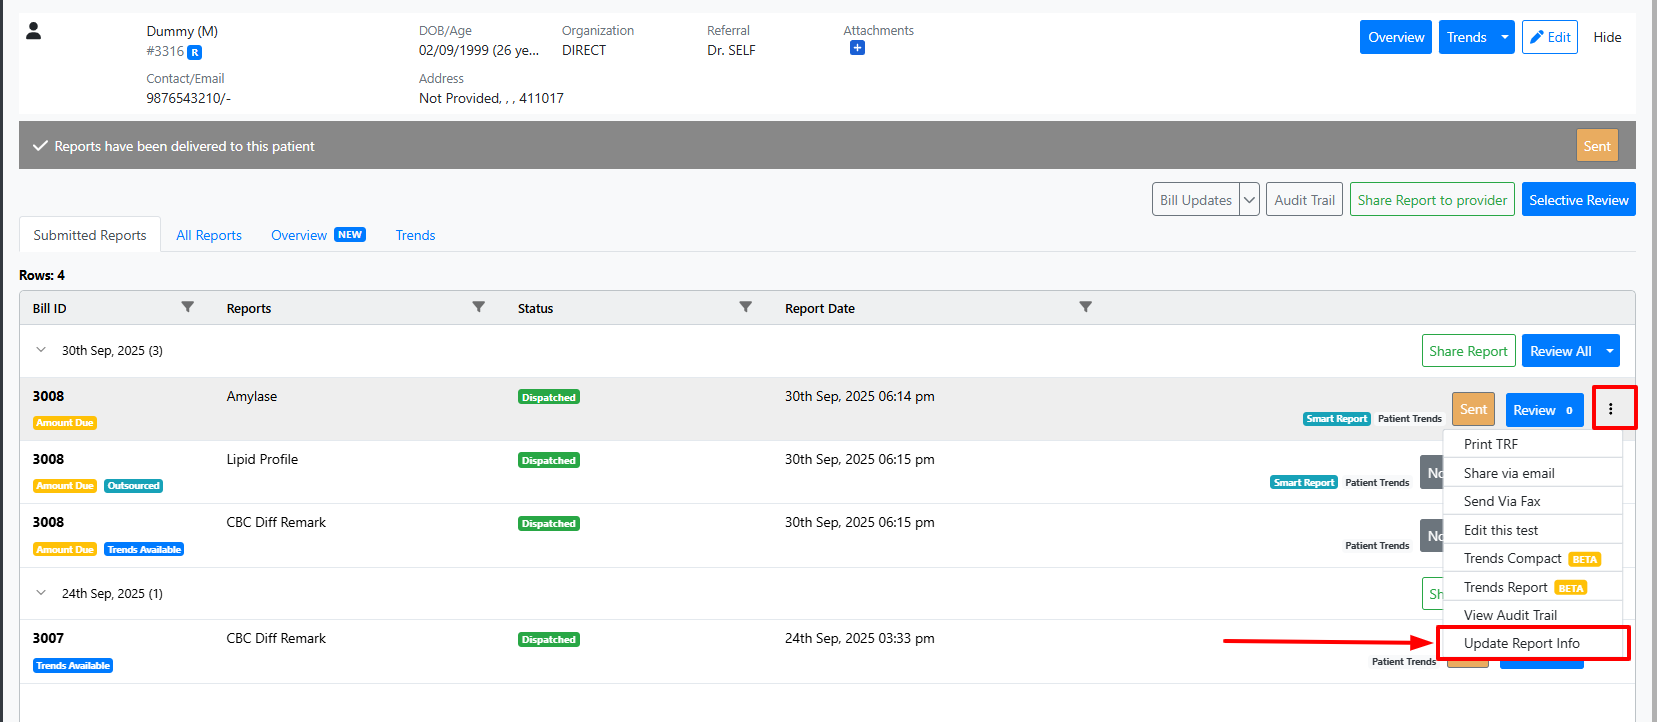Screen dimensions: 1657x722
Task: Select Update Report Info menu item
Action: tap(1521, 643)
